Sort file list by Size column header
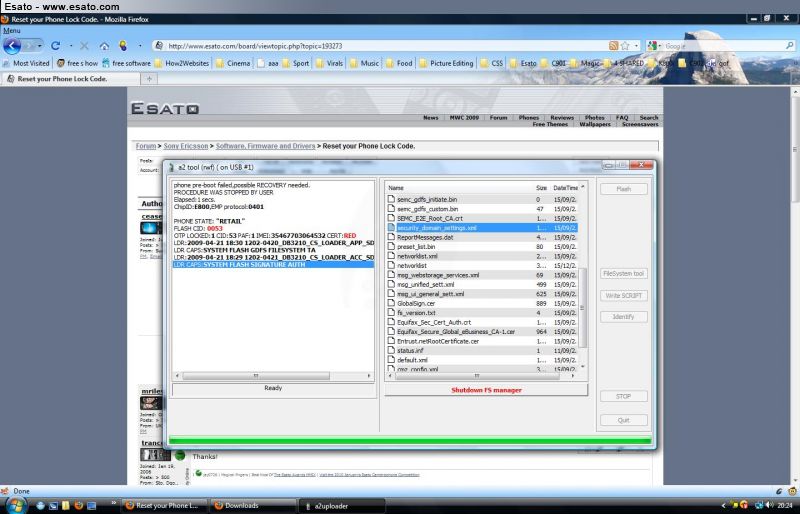This screenshot has width=800, height=514. tap(542, 188)
